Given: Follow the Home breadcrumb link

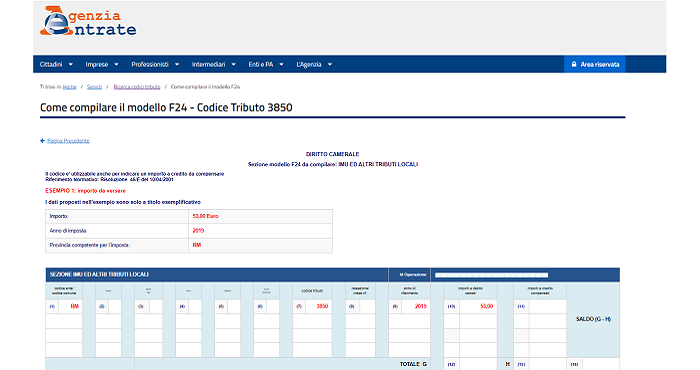Looking at the screenshot, I should click(70, 87).
